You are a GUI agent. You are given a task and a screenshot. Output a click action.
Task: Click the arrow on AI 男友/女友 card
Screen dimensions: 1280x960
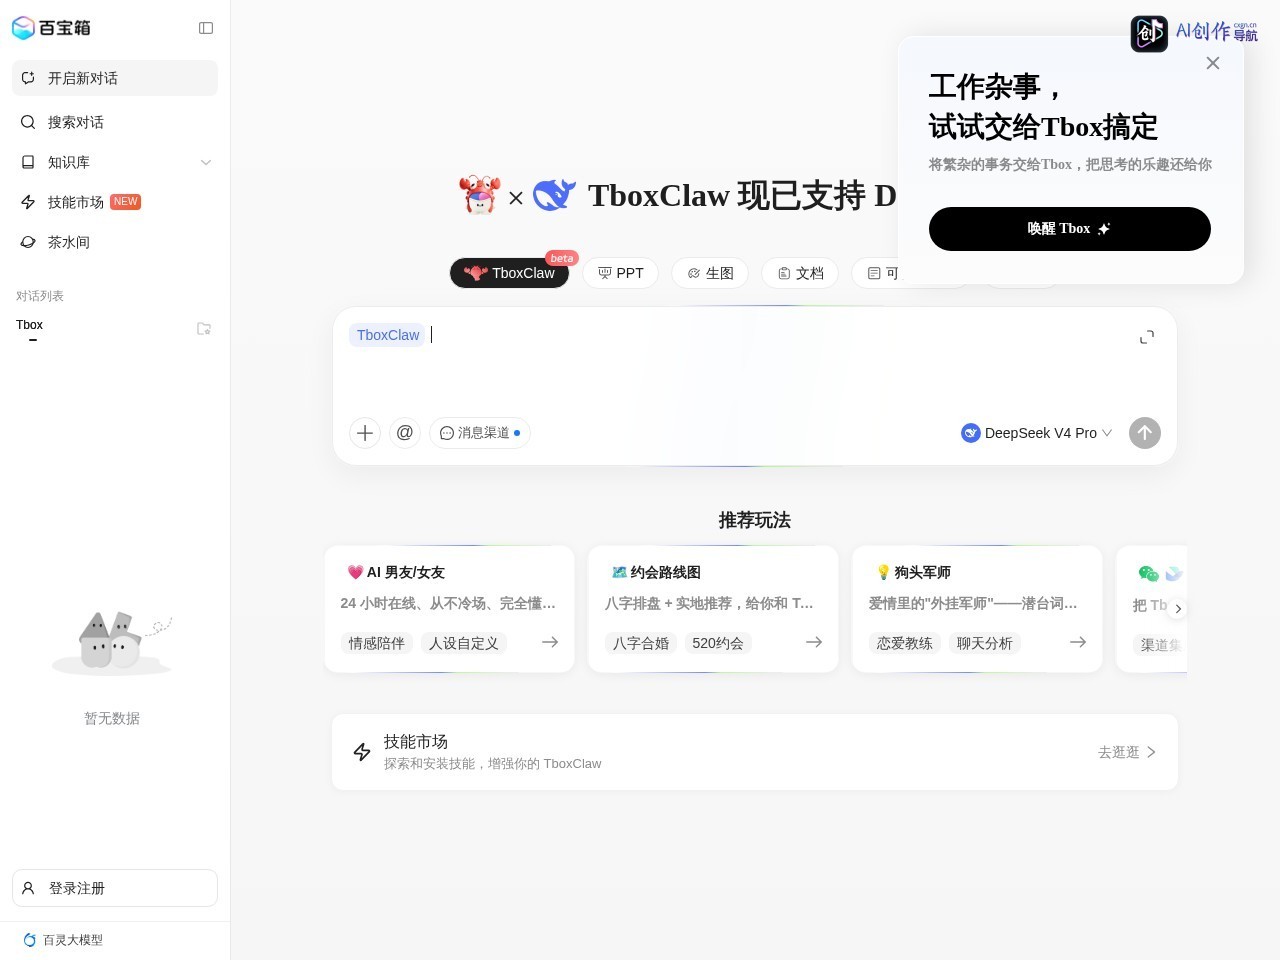click(x=550, y=642)
